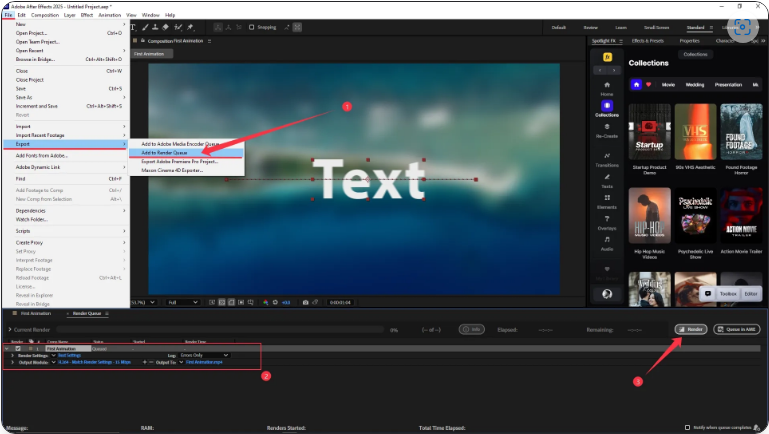Open Audio category in Spotlight FX
Viewport: 769px width, 434px height.
[607, 243]
